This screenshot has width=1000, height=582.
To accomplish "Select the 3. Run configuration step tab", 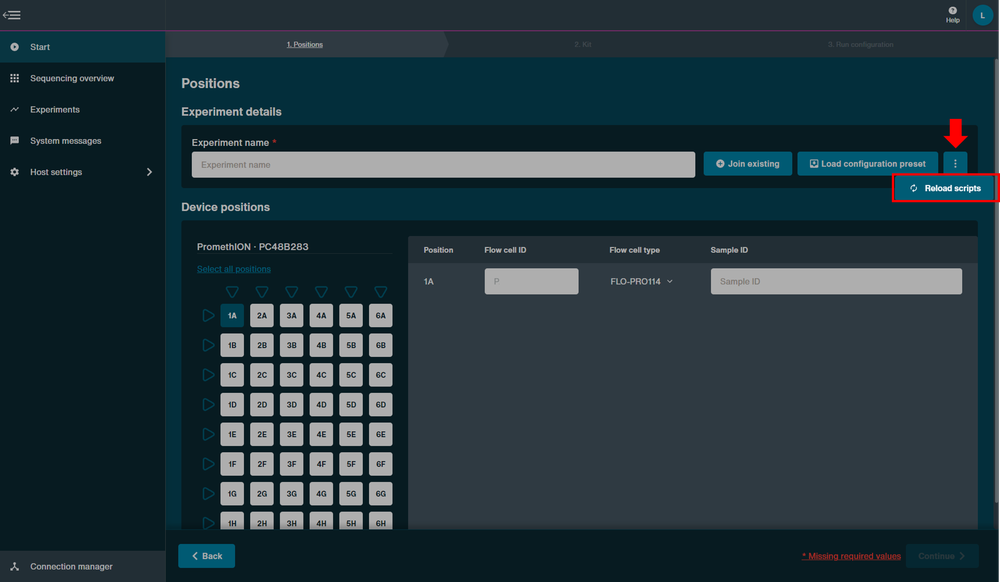I will (x=860, y=45).
